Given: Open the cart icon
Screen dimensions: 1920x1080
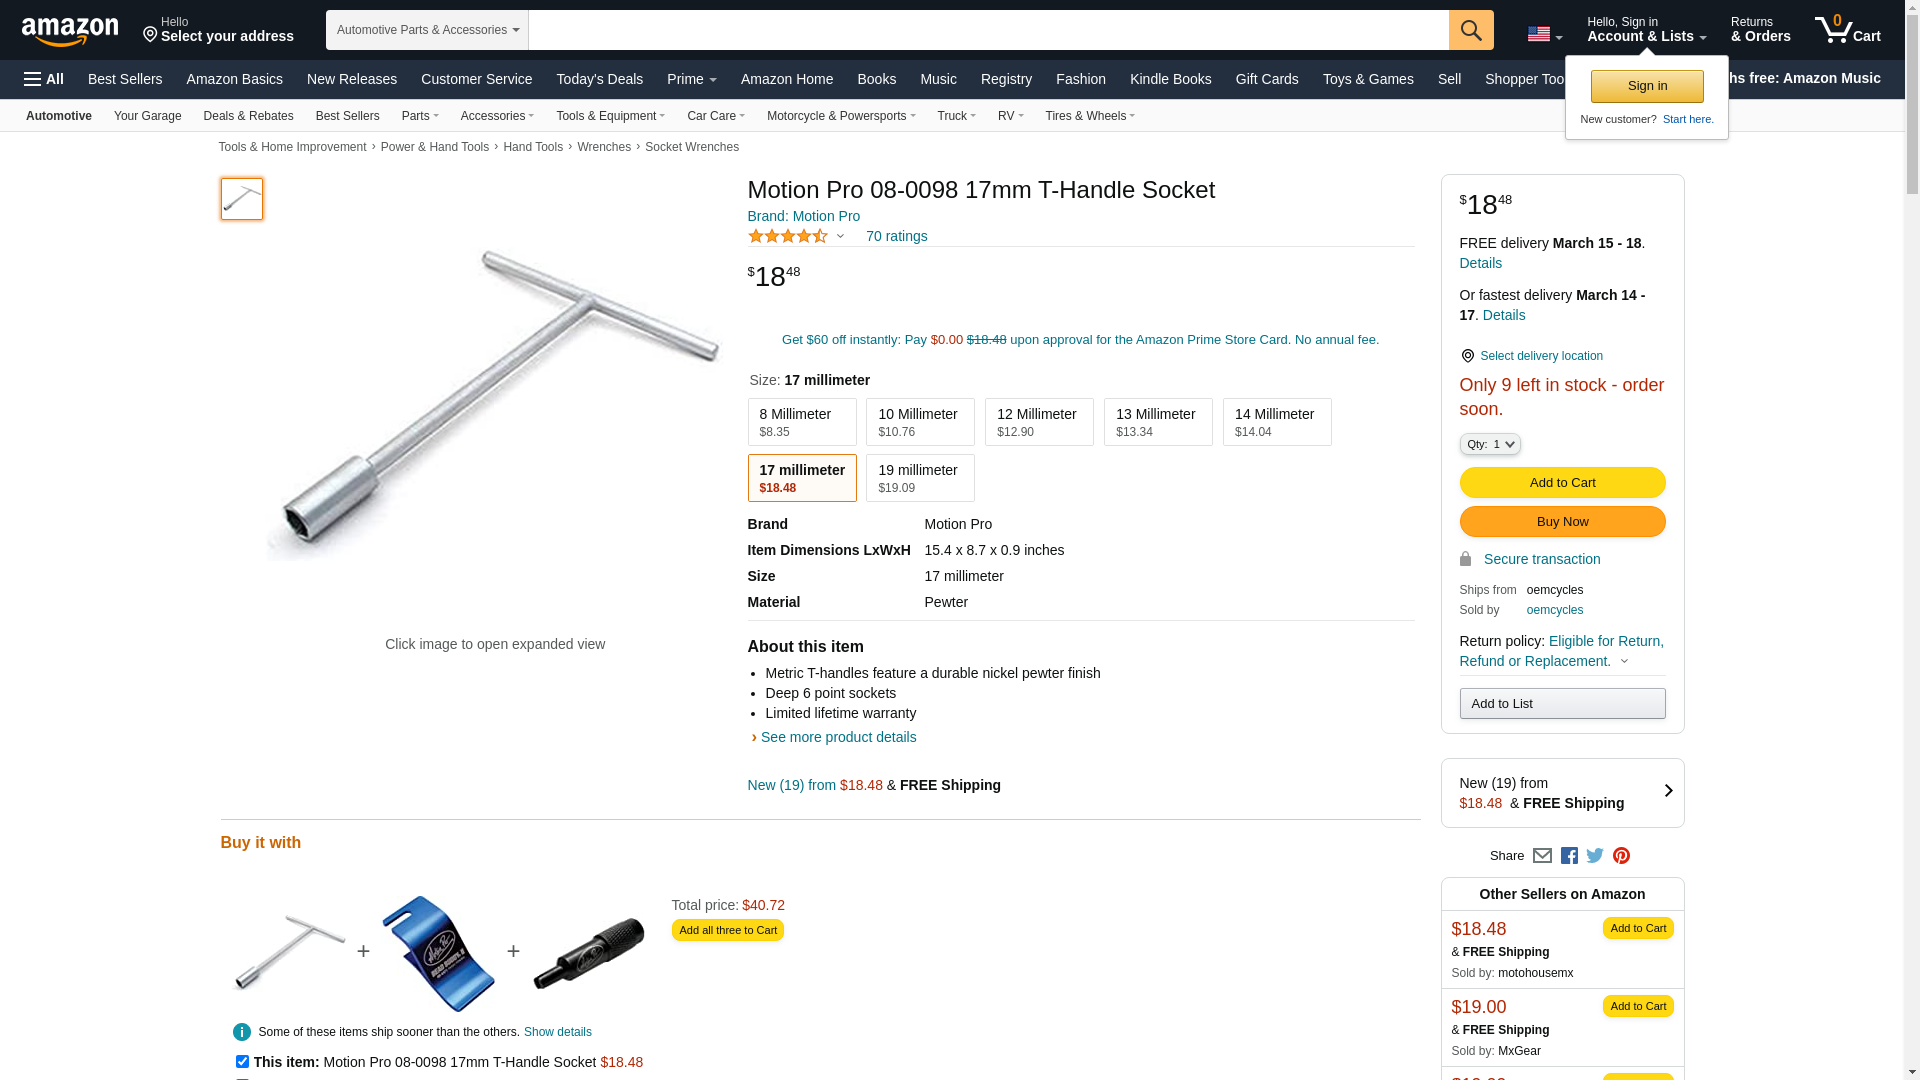Looking at the screenshot, I should [x=1847, y=30].
